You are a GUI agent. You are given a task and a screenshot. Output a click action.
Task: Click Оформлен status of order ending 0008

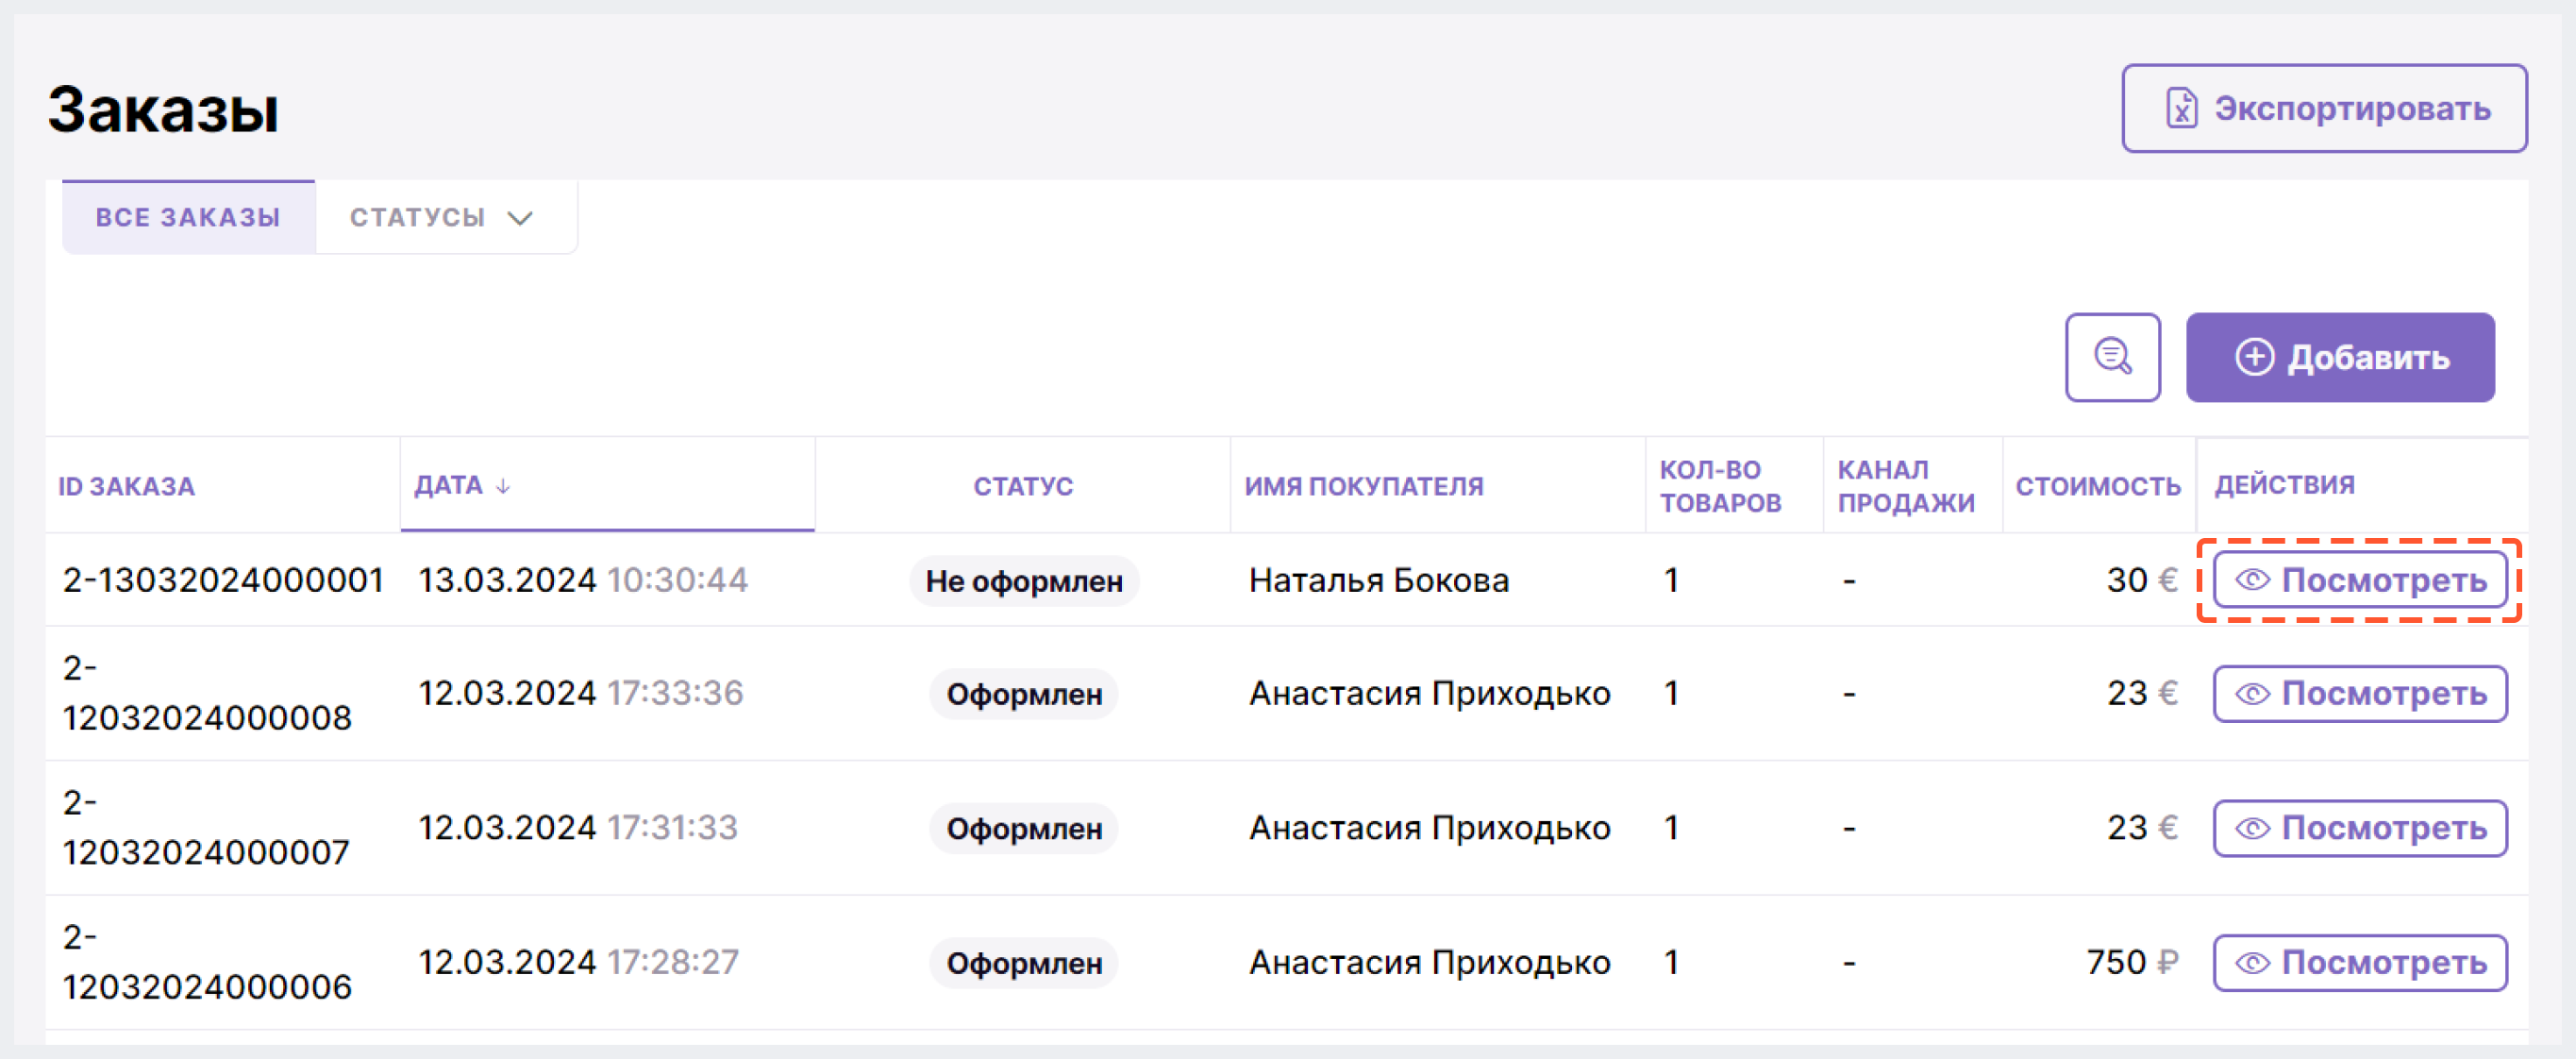coord(1024,694)
